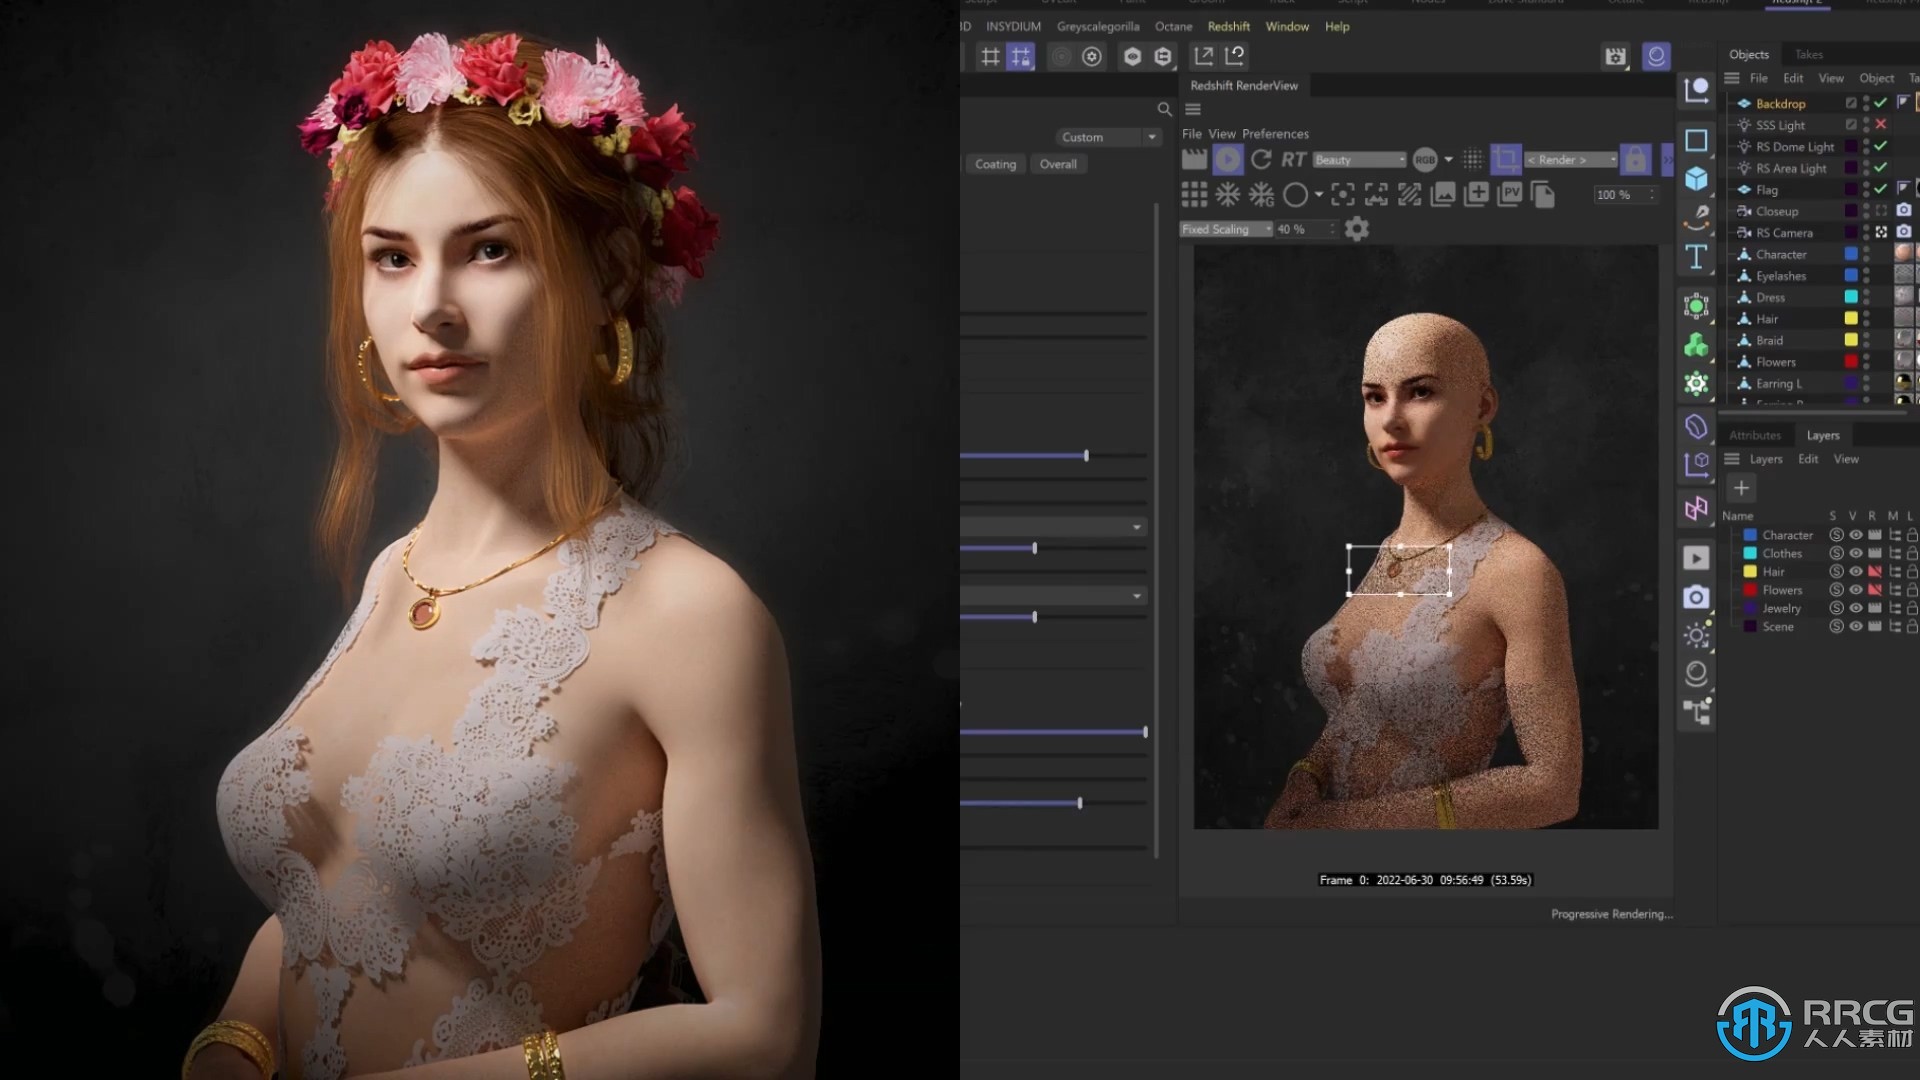
Task: Toggle visibility eye of Hair layer
Action: point(1856,572)
